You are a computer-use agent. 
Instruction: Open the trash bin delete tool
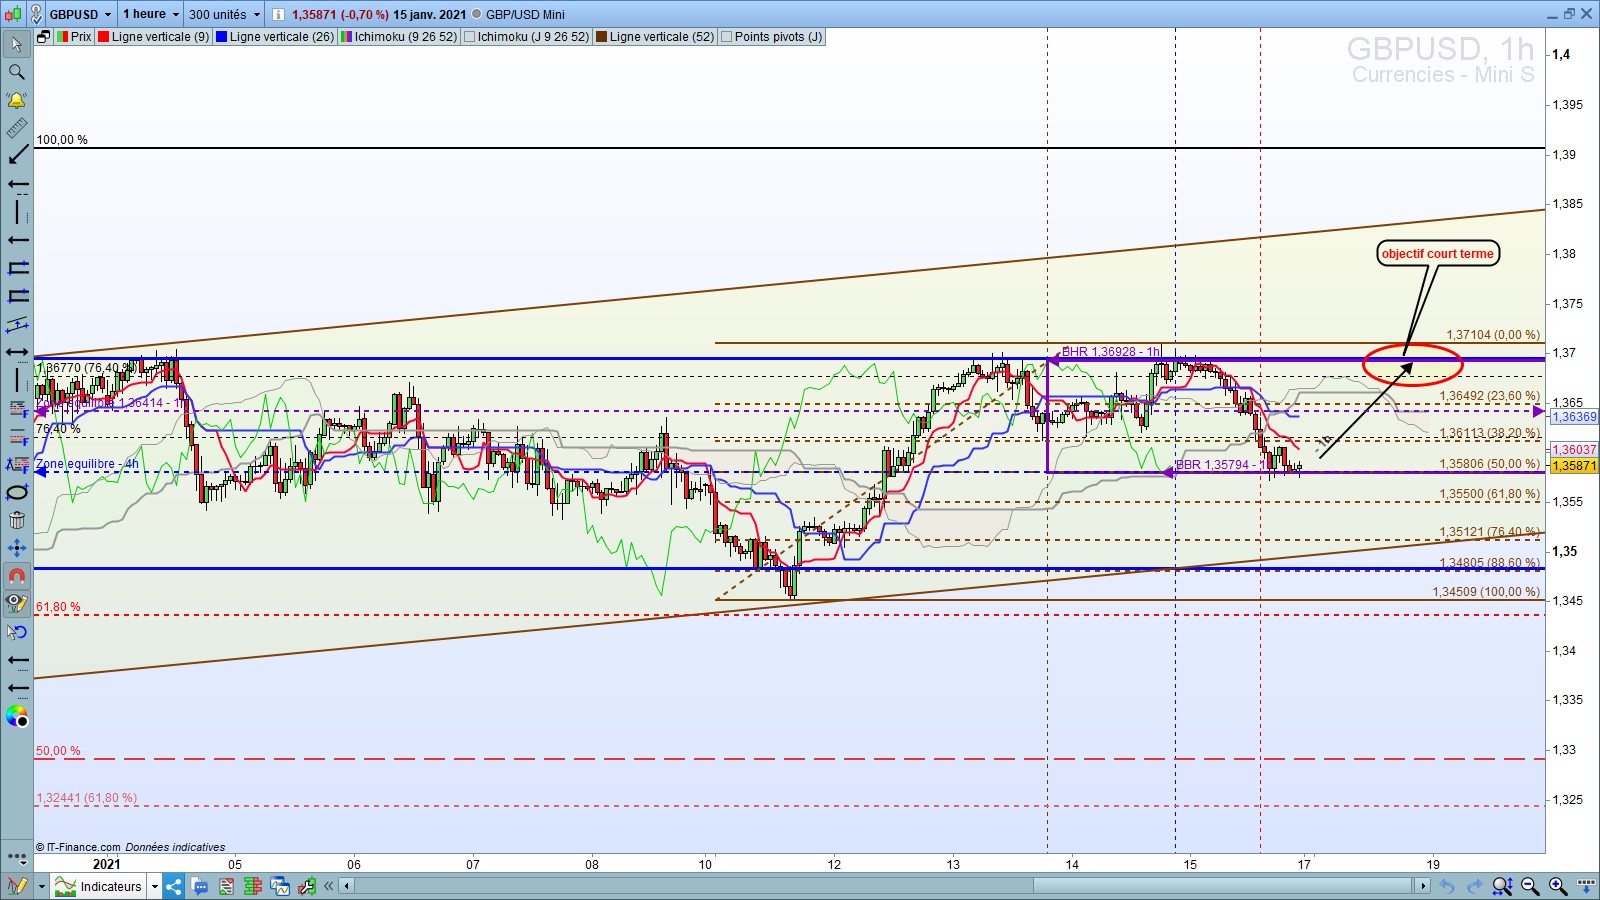pyautogui.click(x=17, y=520)
